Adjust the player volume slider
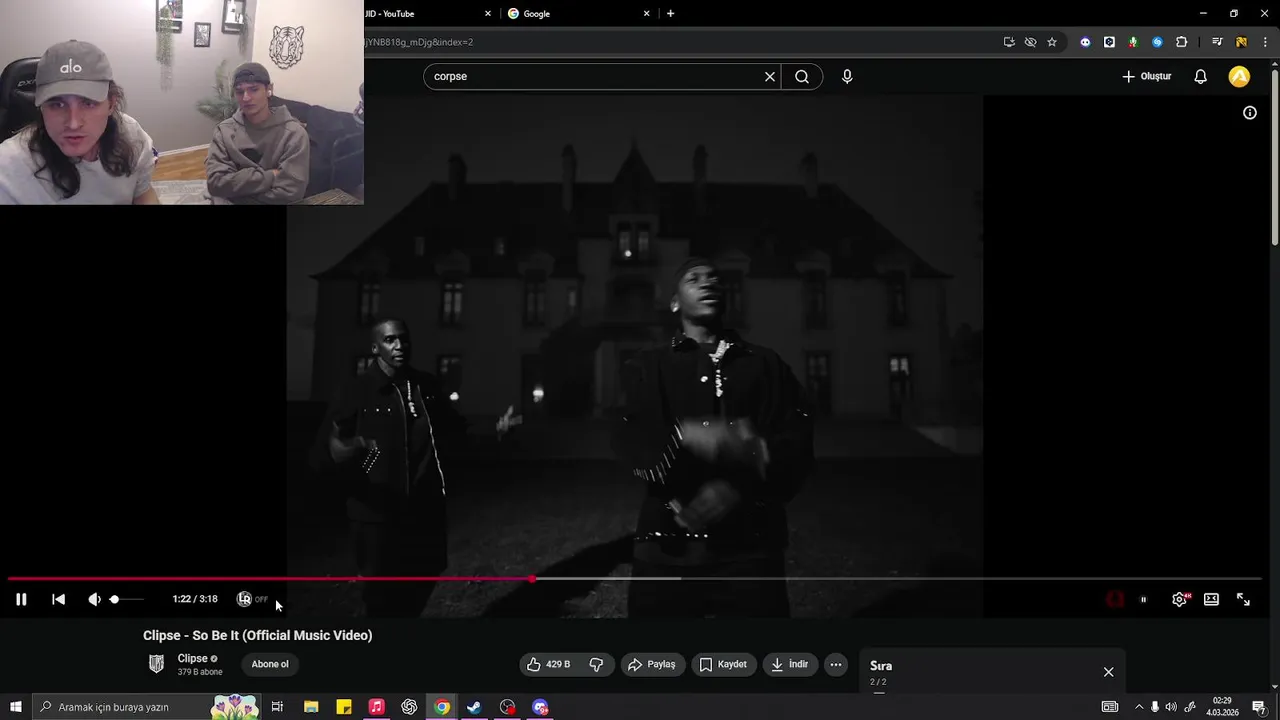1280x720 pixels. click(x=127, y=599)
